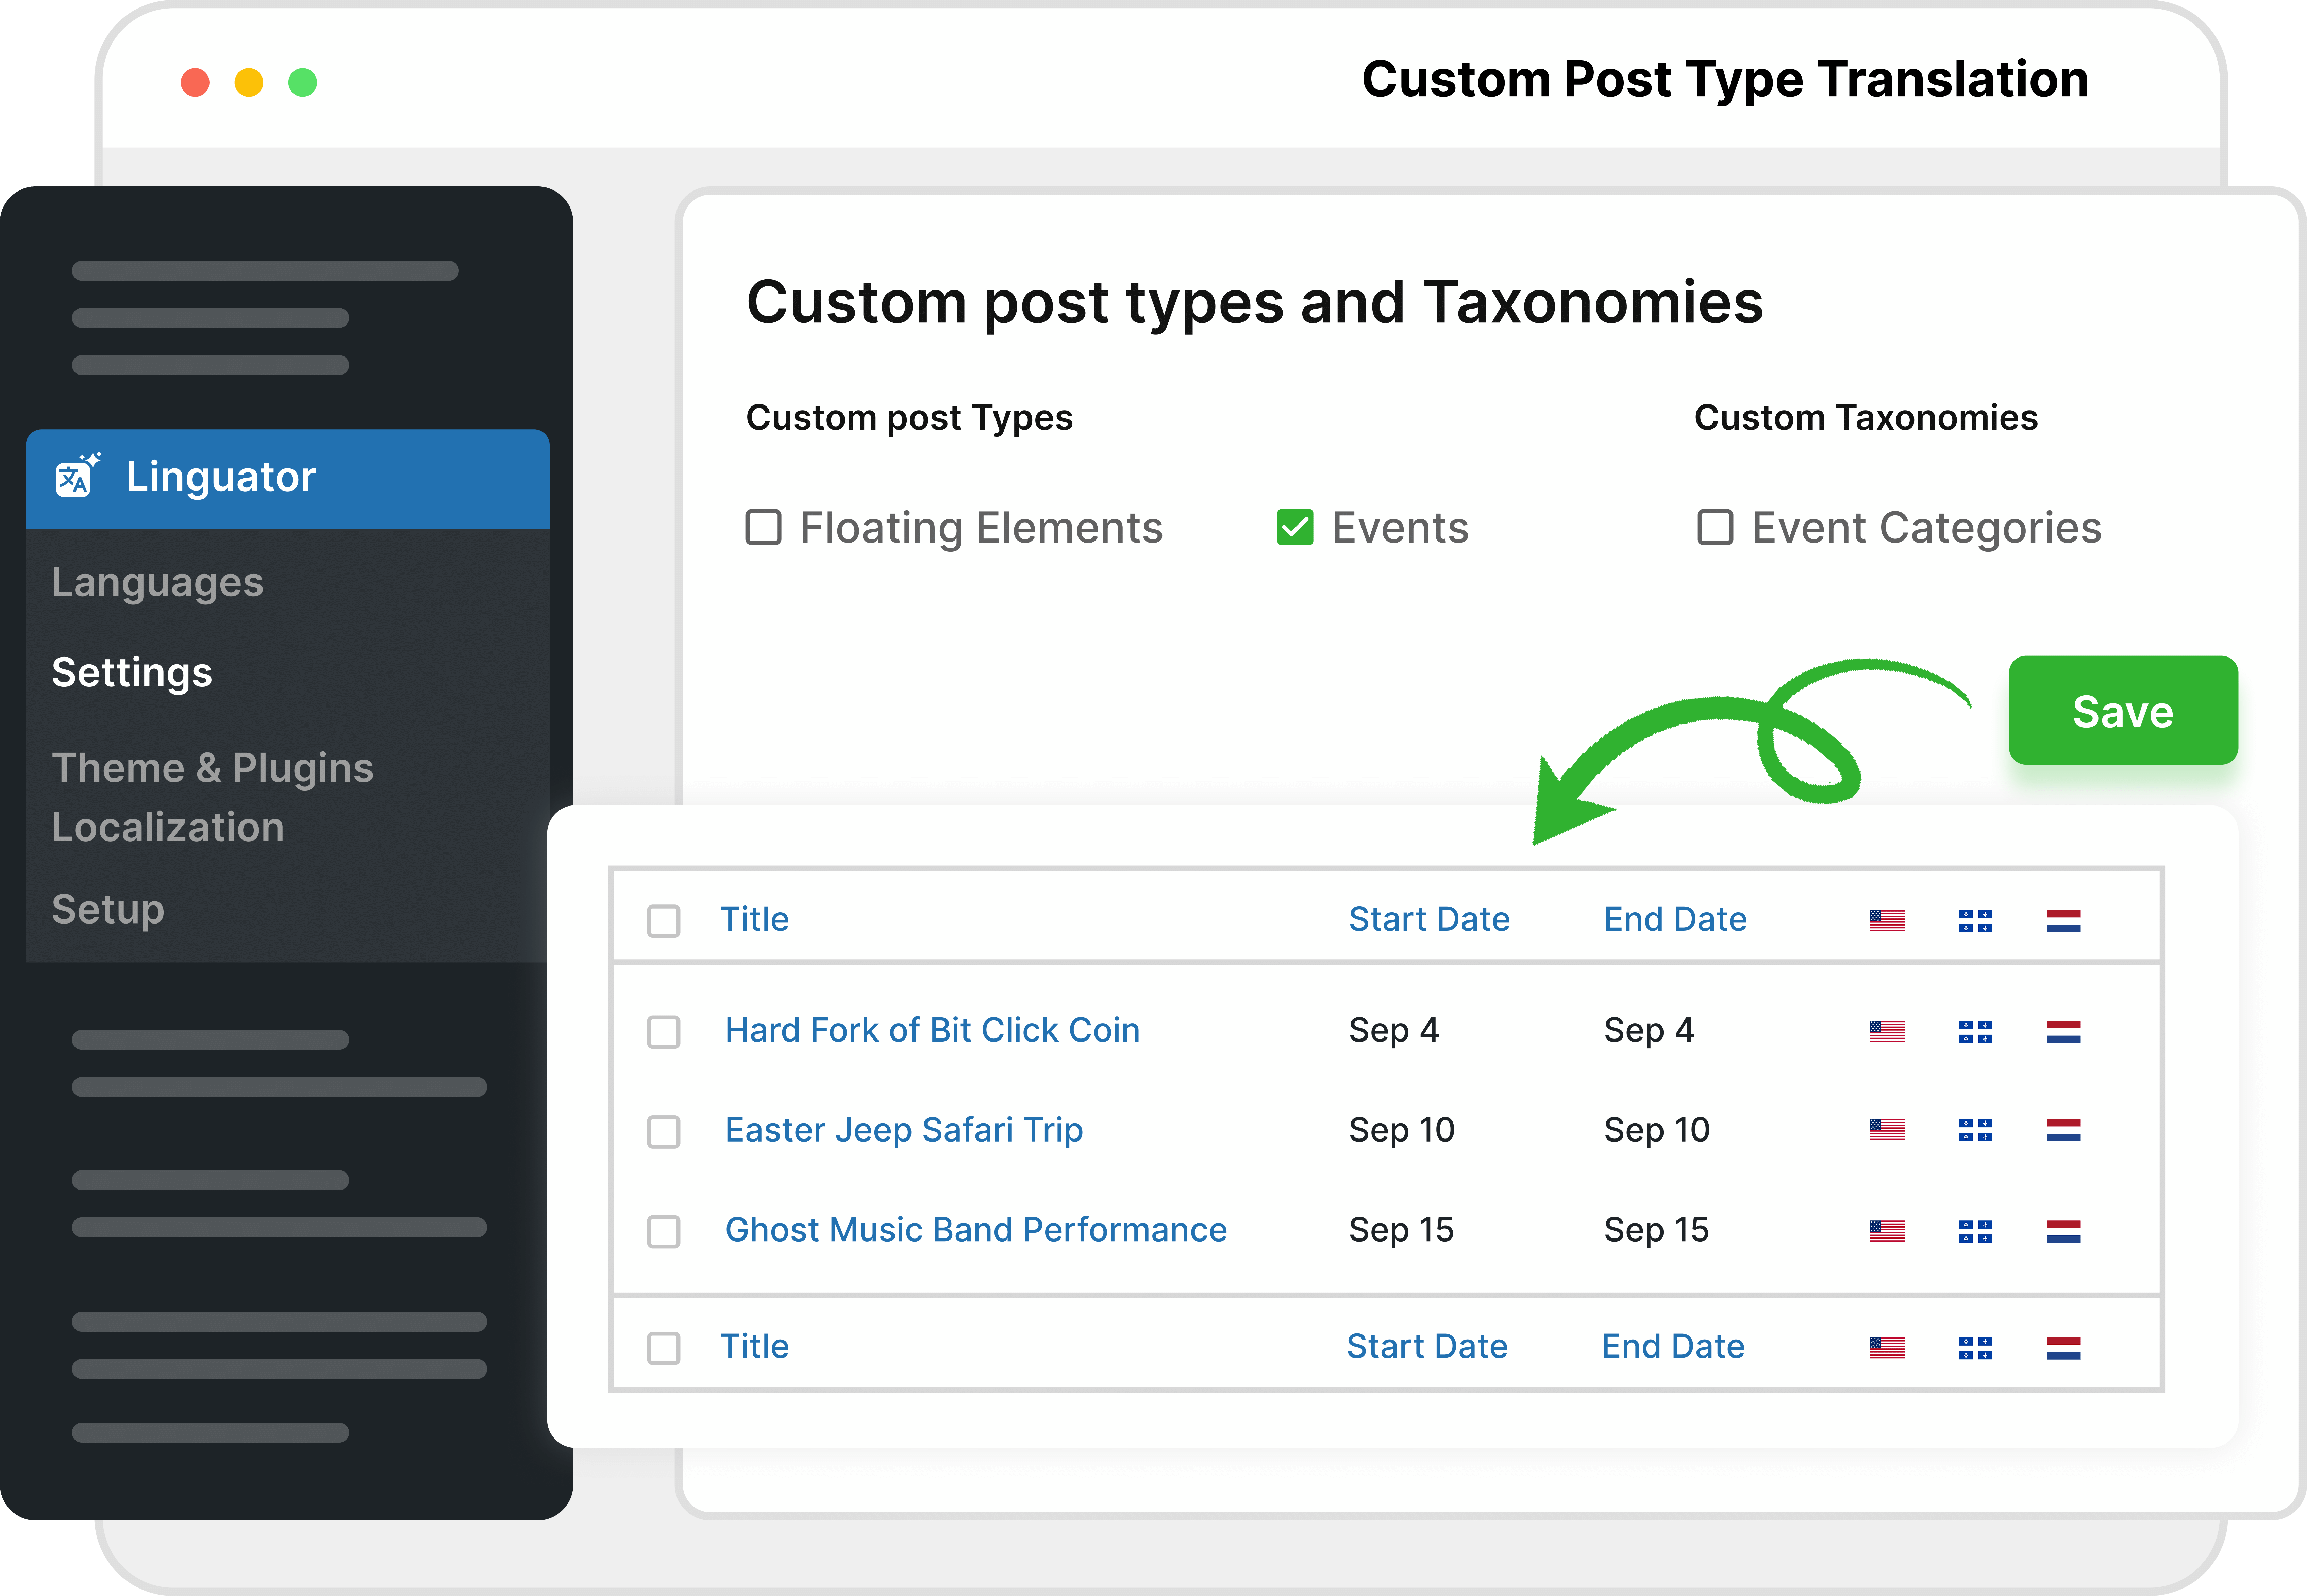Enable the Floating Elements checkbox
2307x1596 pixels.
click(x=763, y=527)
